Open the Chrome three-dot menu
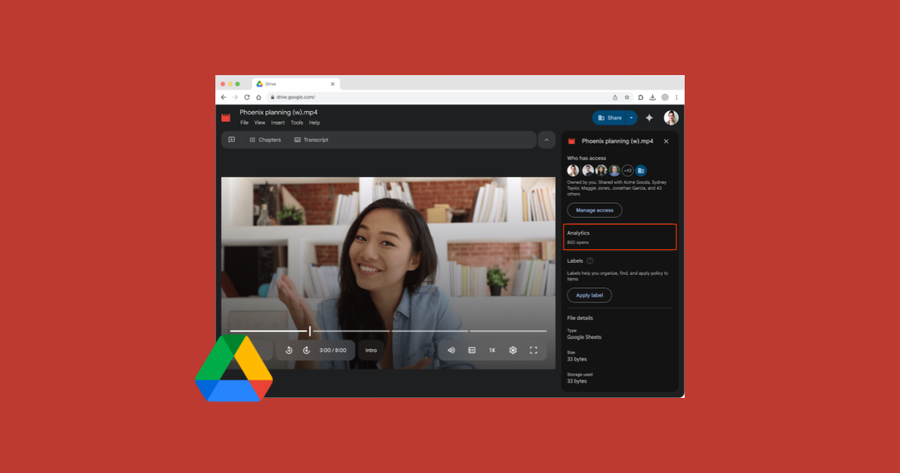900x473 pixels. [676, 97]
